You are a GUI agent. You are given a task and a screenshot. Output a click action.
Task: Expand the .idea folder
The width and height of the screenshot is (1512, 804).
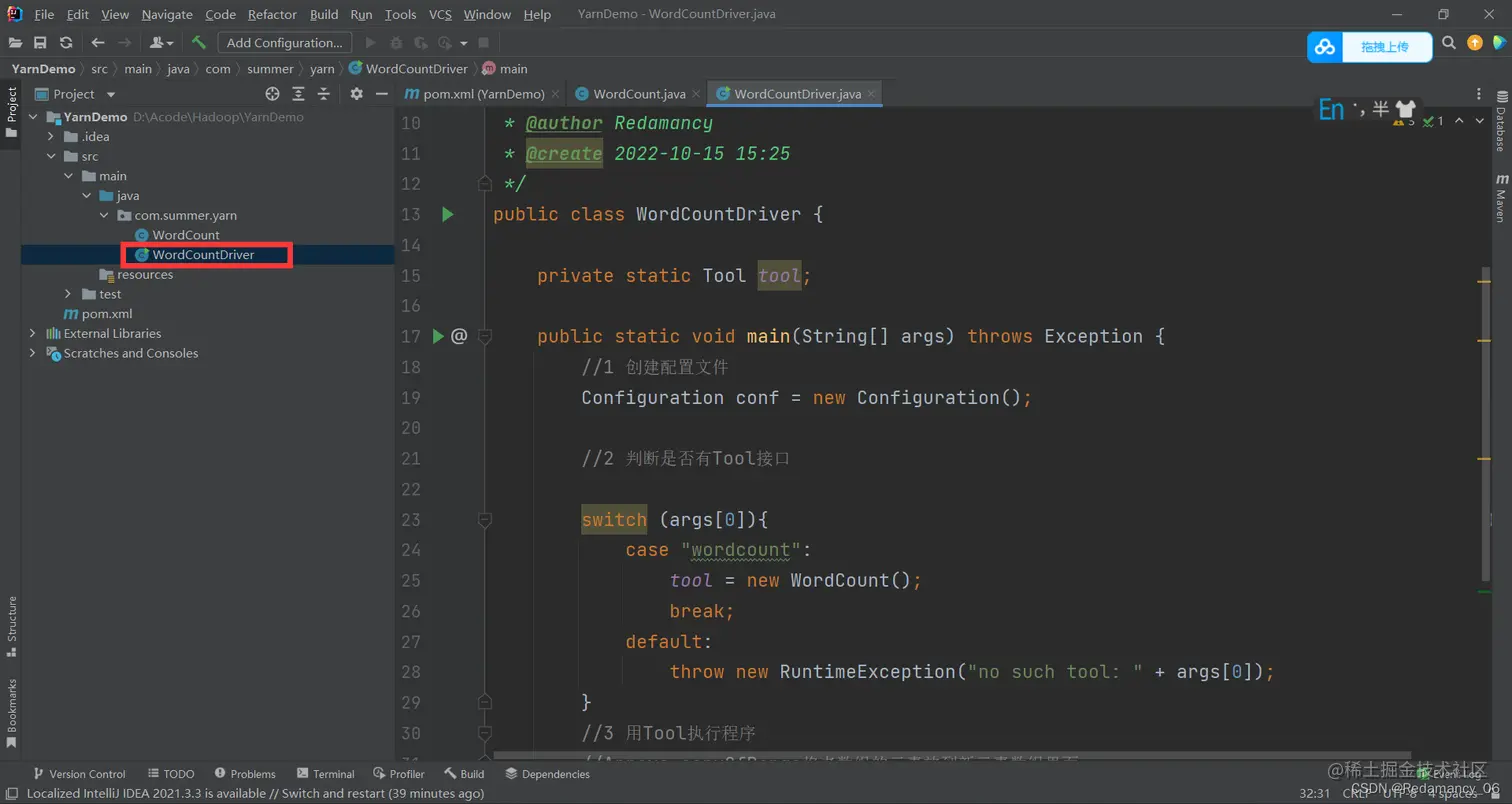pos(51,137)
